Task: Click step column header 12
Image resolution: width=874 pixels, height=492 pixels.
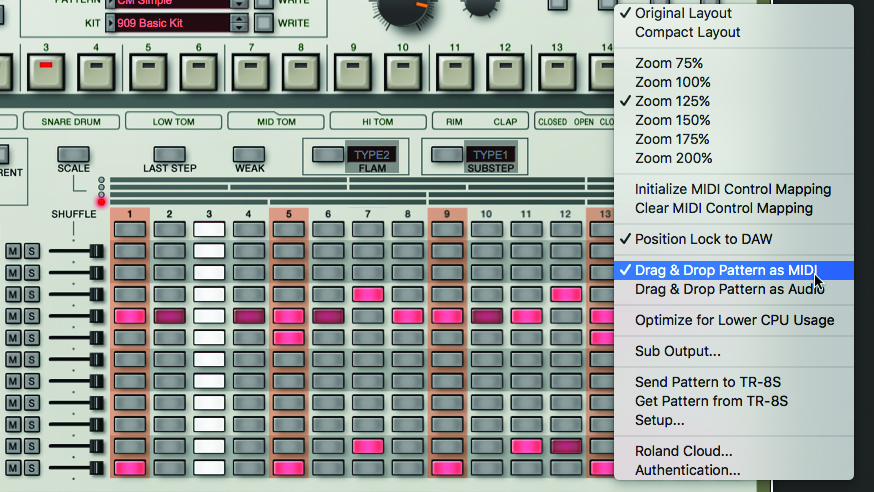Action: click(565, 214)
